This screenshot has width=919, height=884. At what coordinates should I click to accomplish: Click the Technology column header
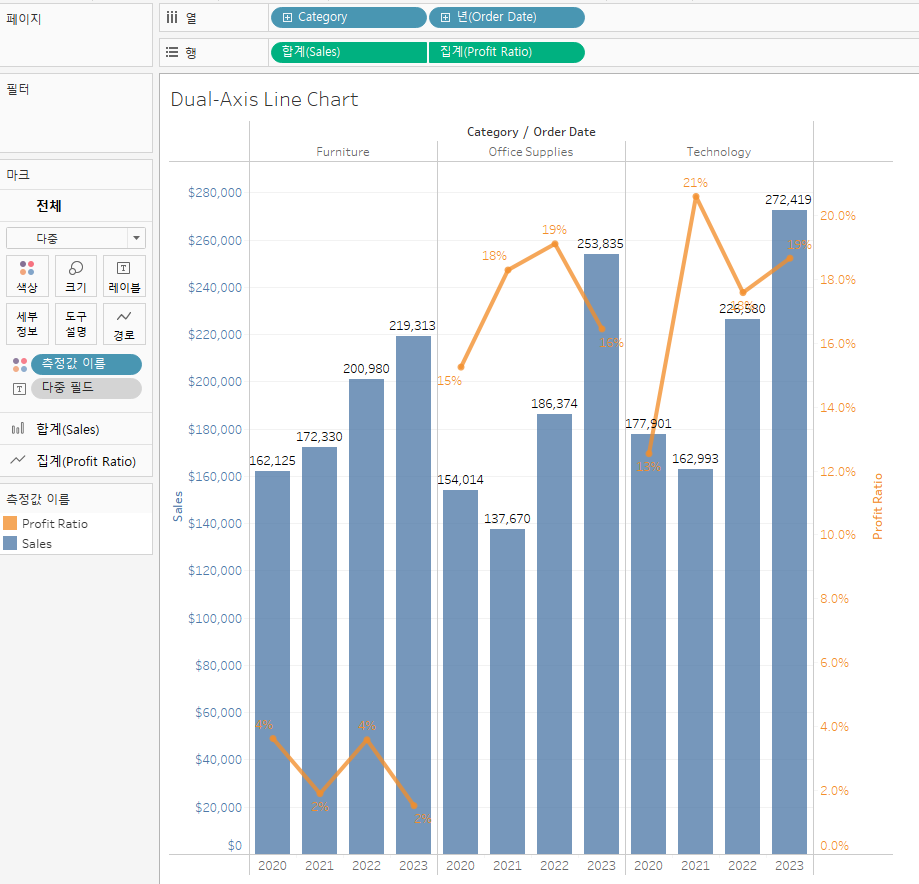click(x=719, y=152)
